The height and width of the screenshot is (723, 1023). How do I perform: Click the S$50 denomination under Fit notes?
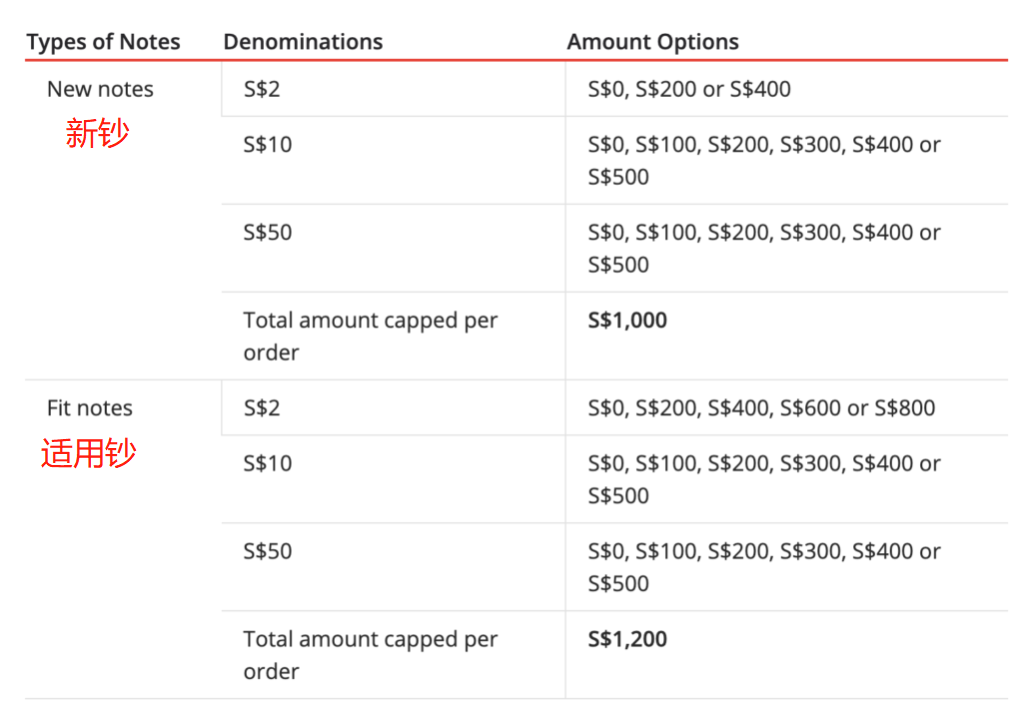[267, 551]
